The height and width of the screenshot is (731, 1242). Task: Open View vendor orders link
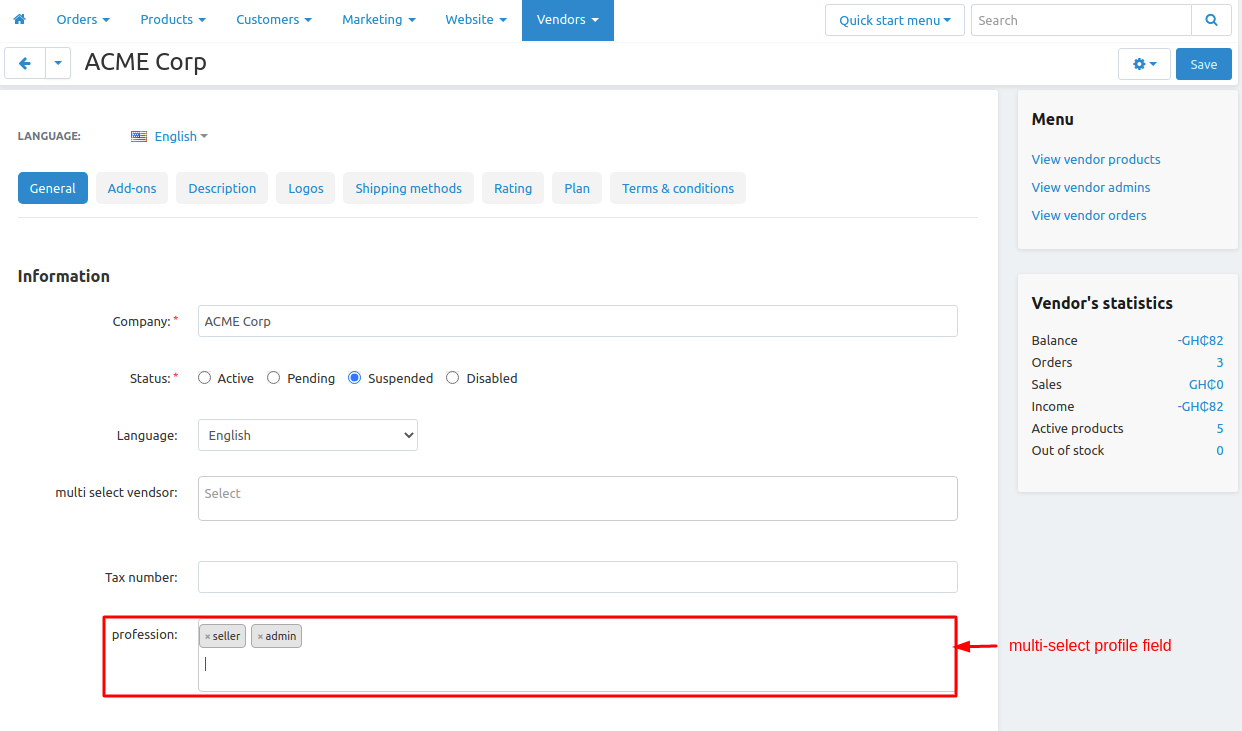point(1089,215)
